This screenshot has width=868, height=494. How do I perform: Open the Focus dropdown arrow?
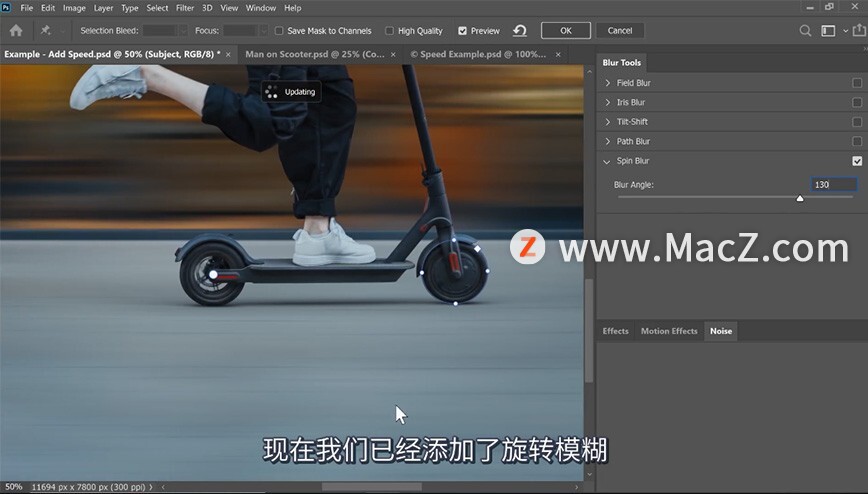coord(264,31)
